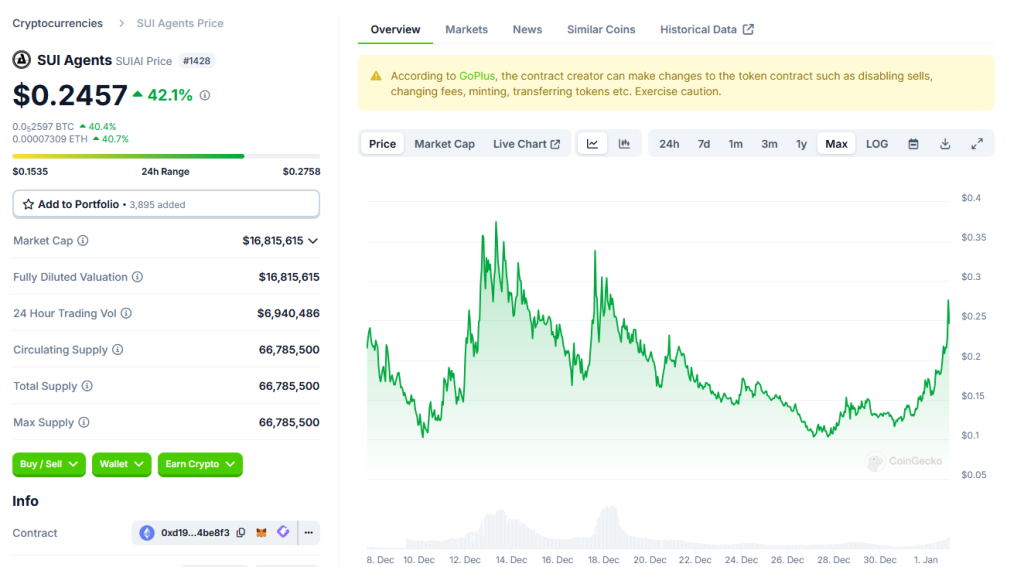This screenshot has width=1024, height=567.
Task: Open price change info icon next to 42.1%
Action: (205, 95)
